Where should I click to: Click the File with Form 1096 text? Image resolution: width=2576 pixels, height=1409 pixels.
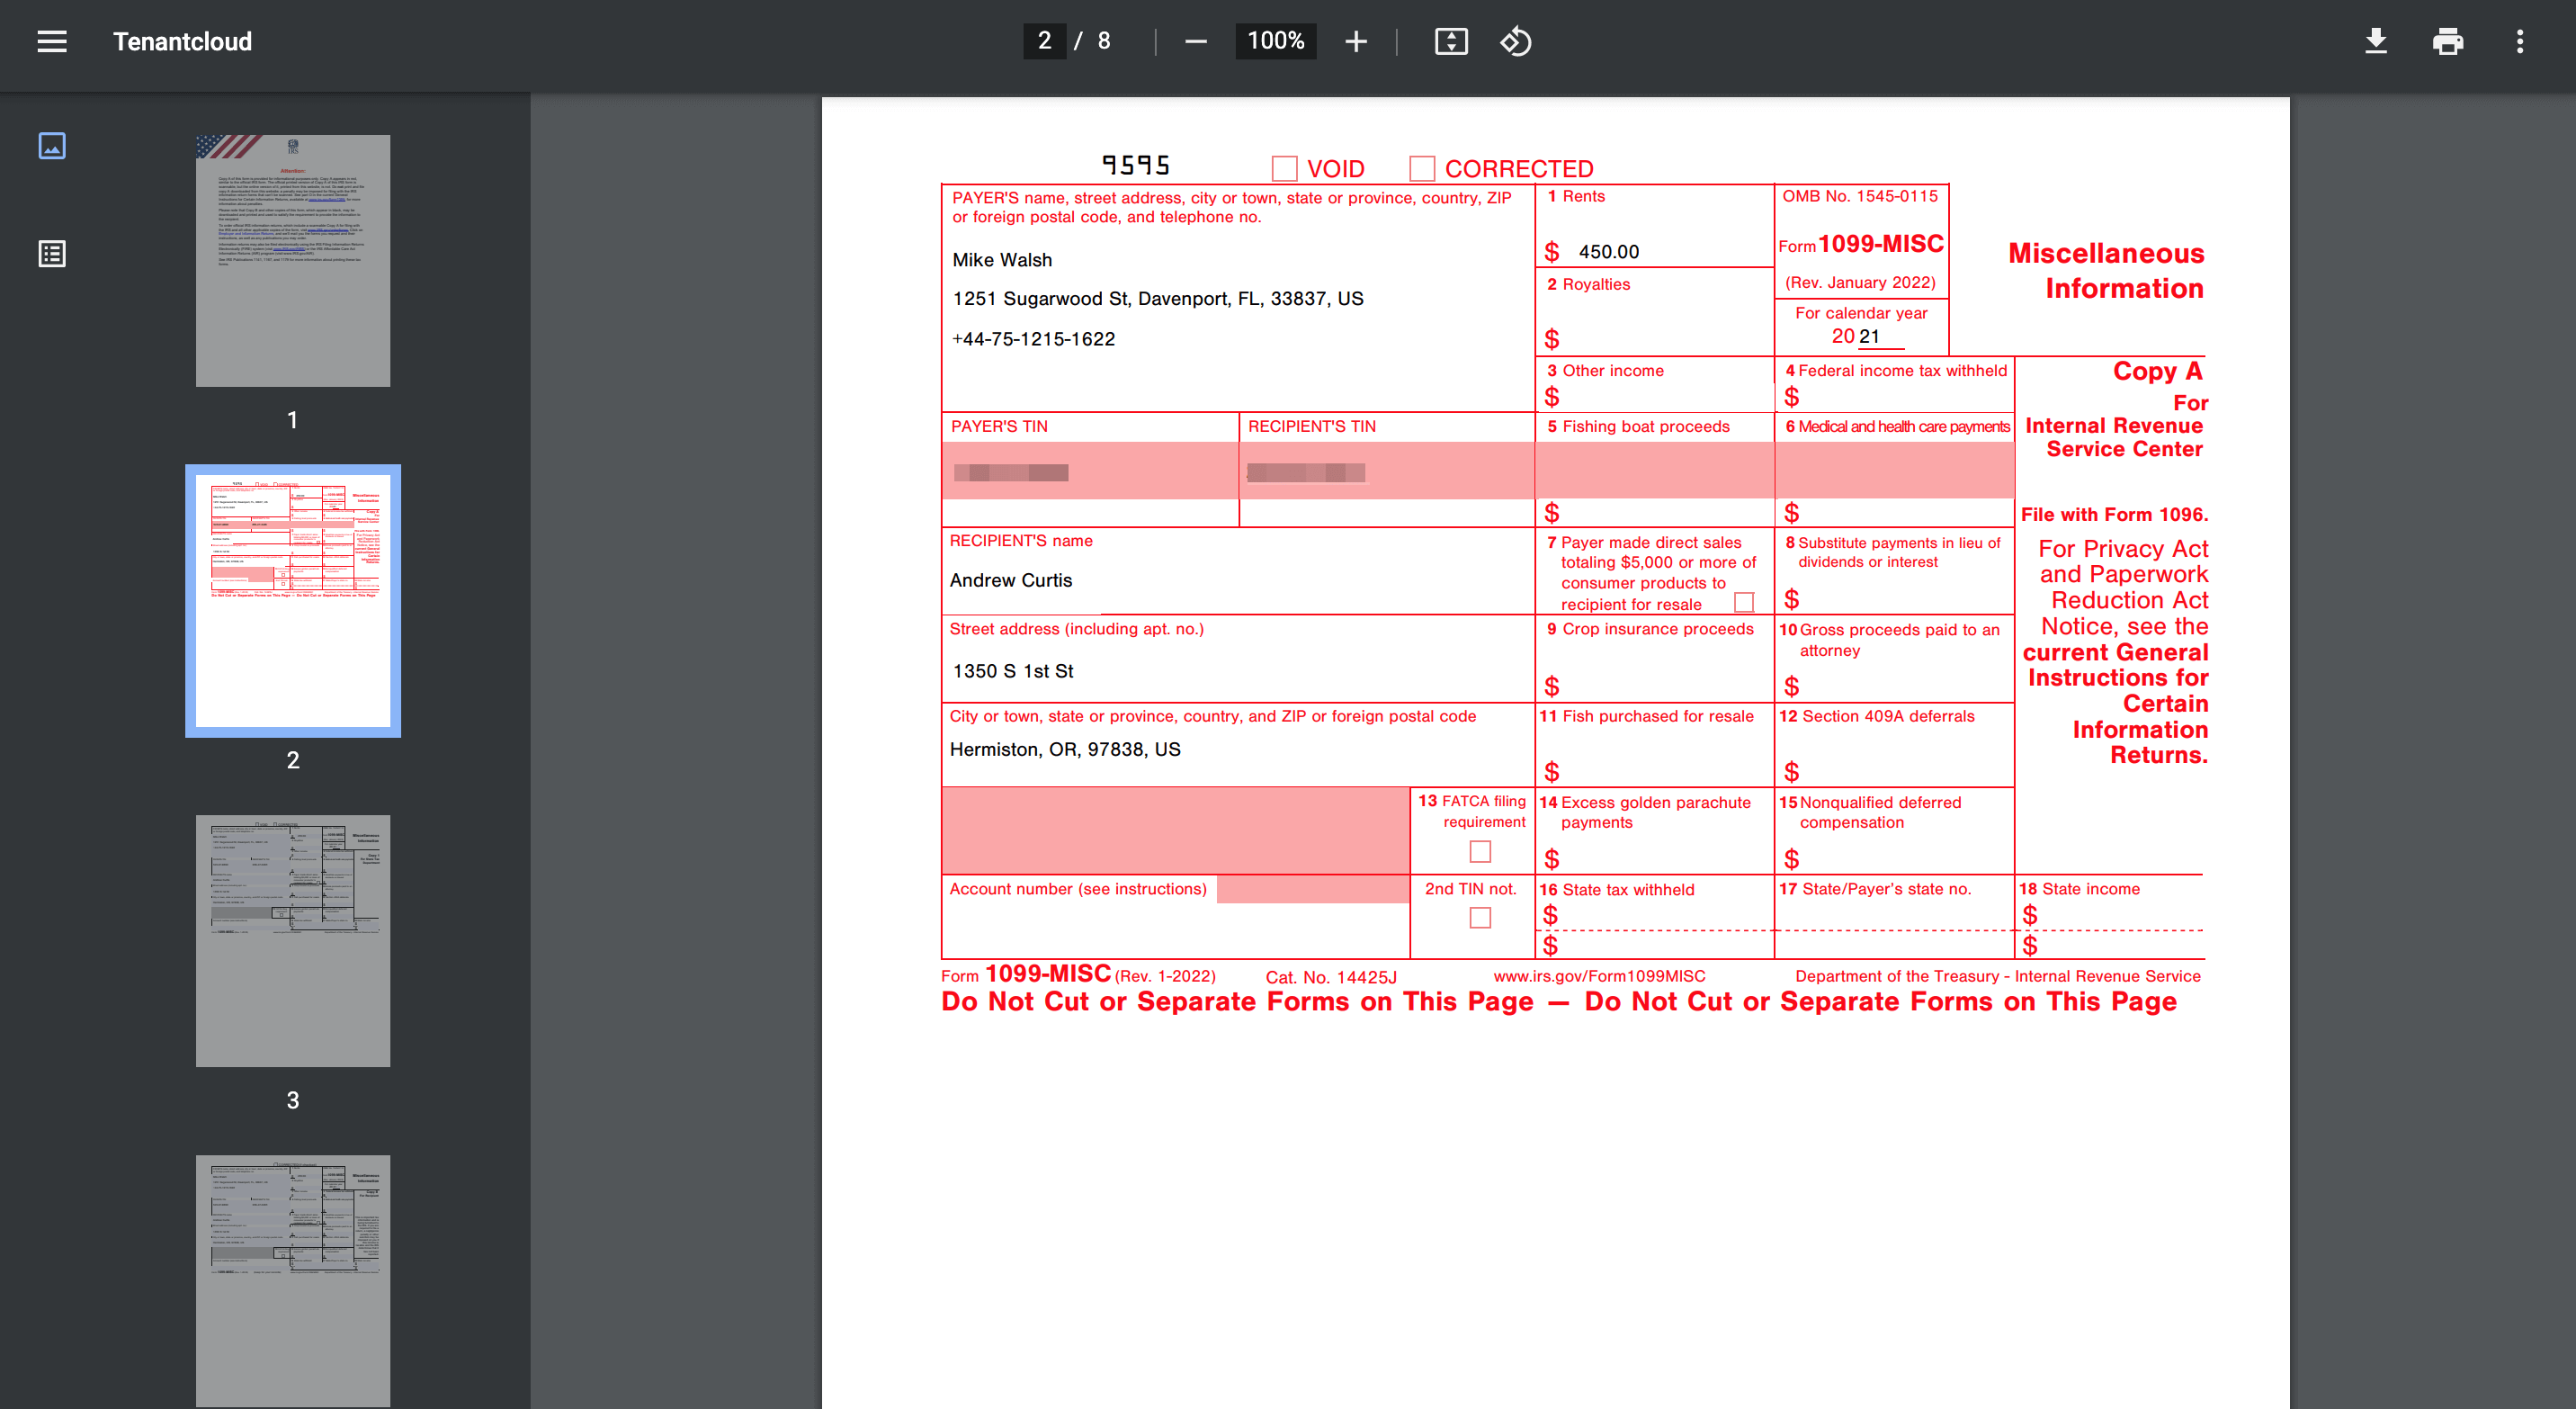[2114, 514]
